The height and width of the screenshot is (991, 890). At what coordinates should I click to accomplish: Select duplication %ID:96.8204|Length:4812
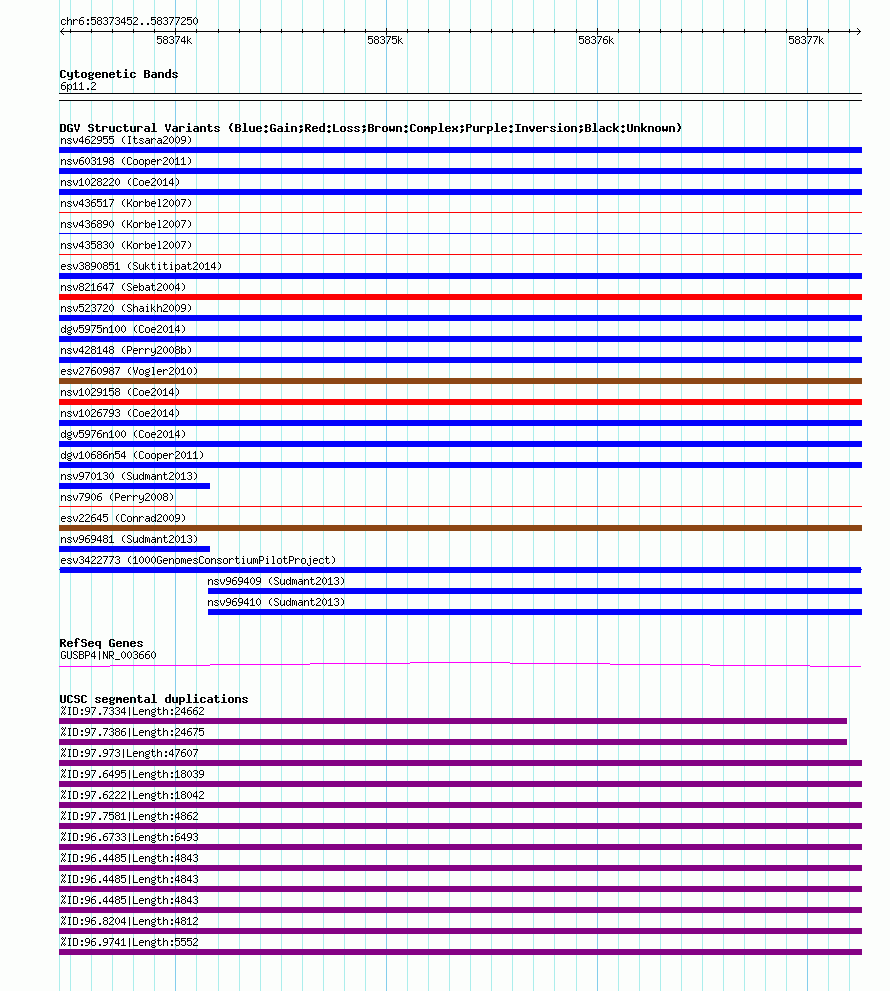[129, 921]
